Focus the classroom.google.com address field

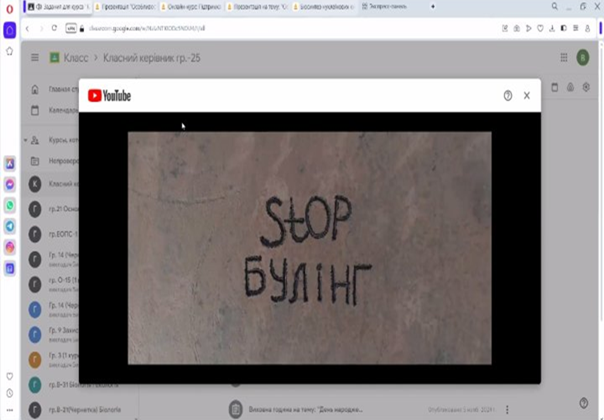tap(147, 29)
